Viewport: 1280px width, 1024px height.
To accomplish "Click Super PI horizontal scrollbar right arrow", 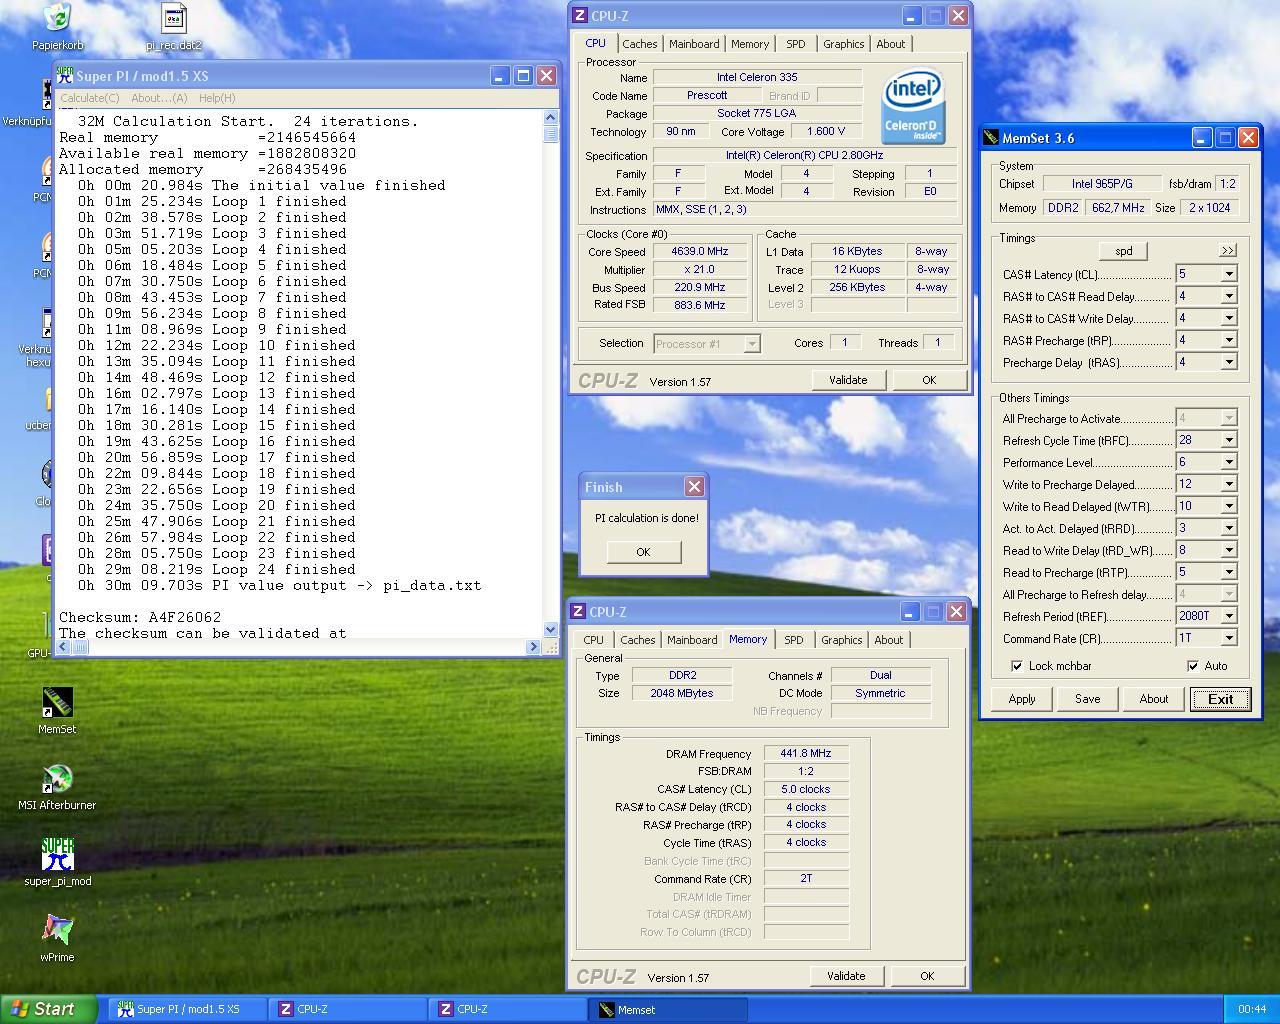I will [533, 647].
